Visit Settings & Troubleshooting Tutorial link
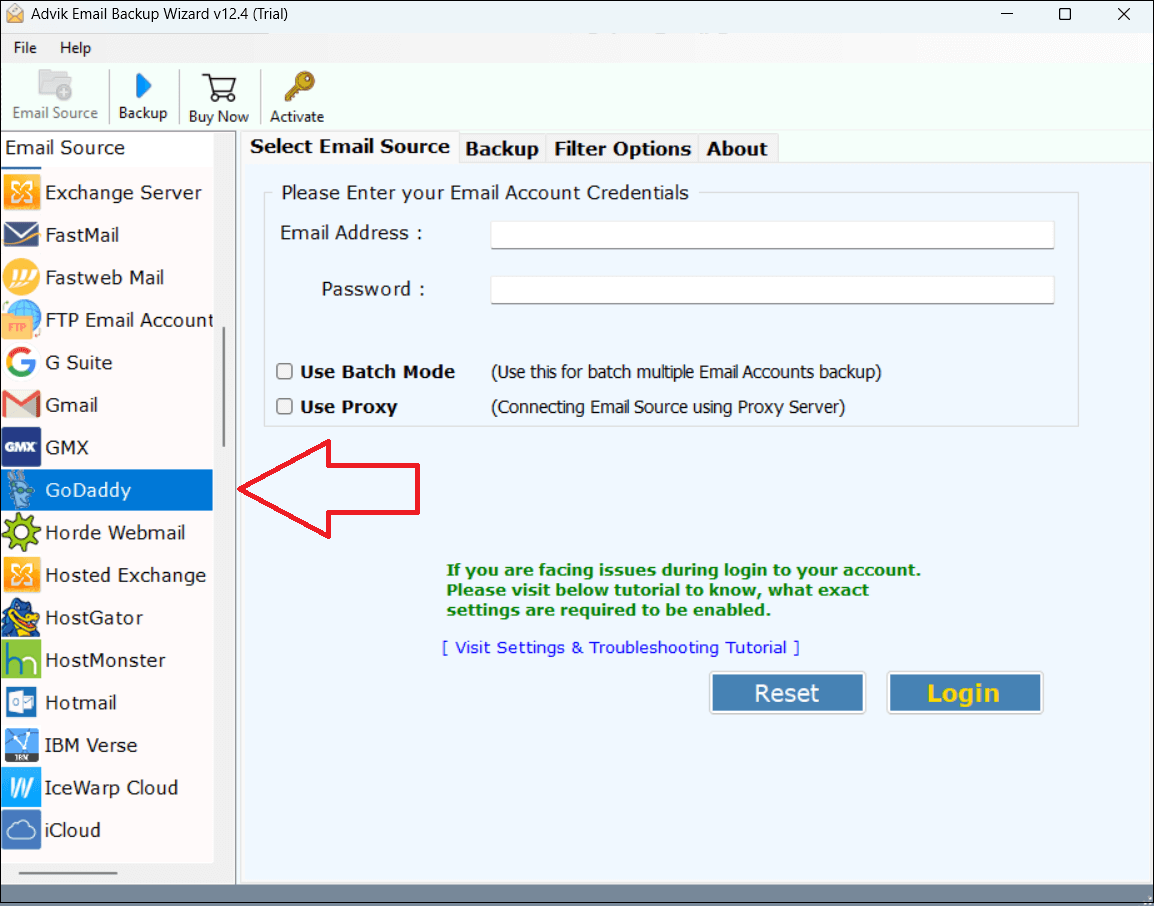Image resolution: width=1154 pixels, height=906 pixels. pyautogui.click(x=621, y=648)
